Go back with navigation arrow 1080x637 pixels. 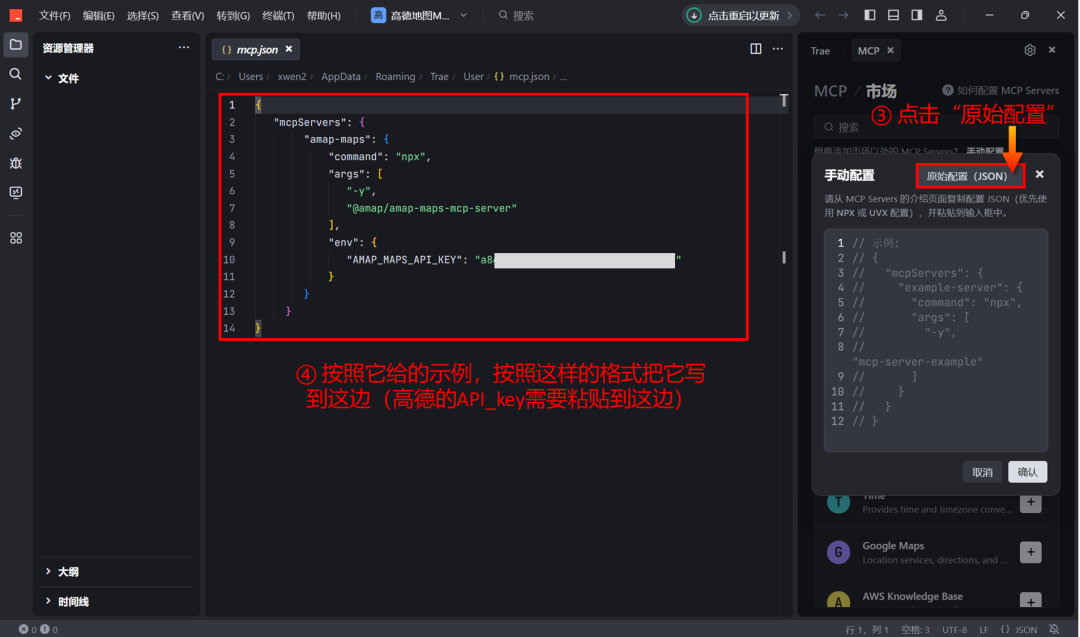click(820, 15)
